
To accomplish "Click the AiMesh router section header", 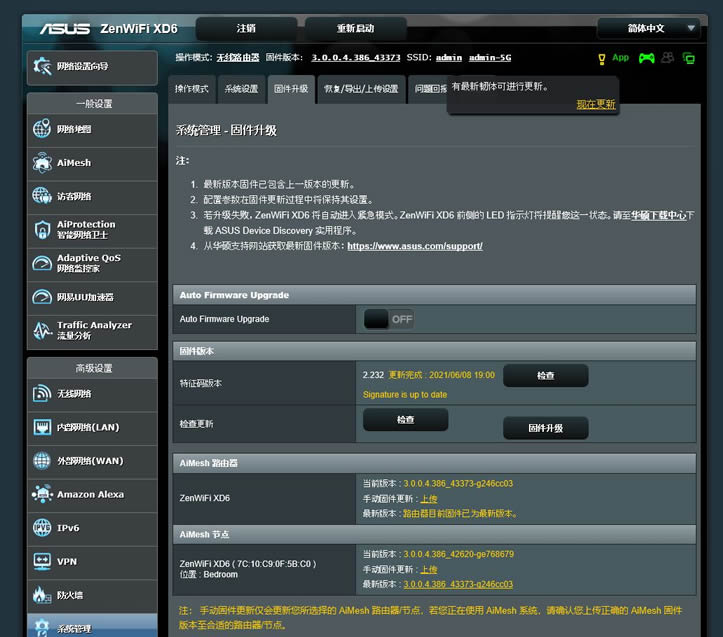I will tap(434, 463).
